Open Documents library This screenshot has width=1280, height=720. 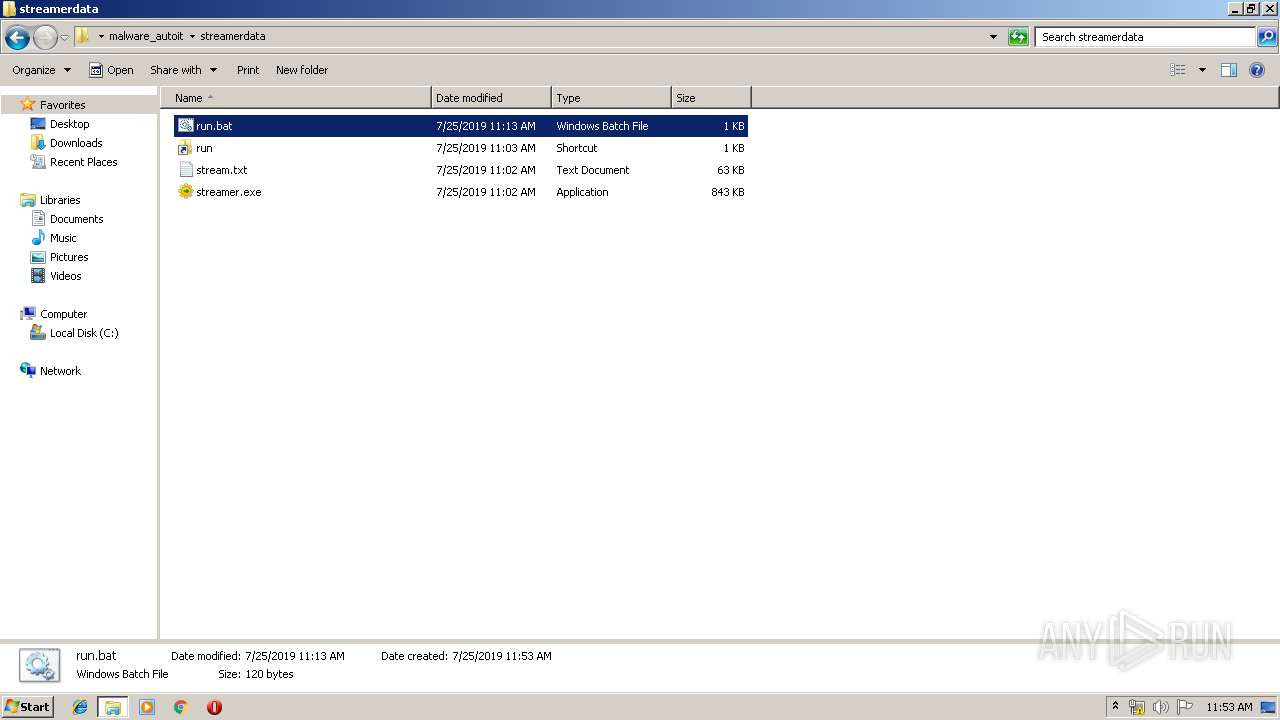(x=76, y=219)
